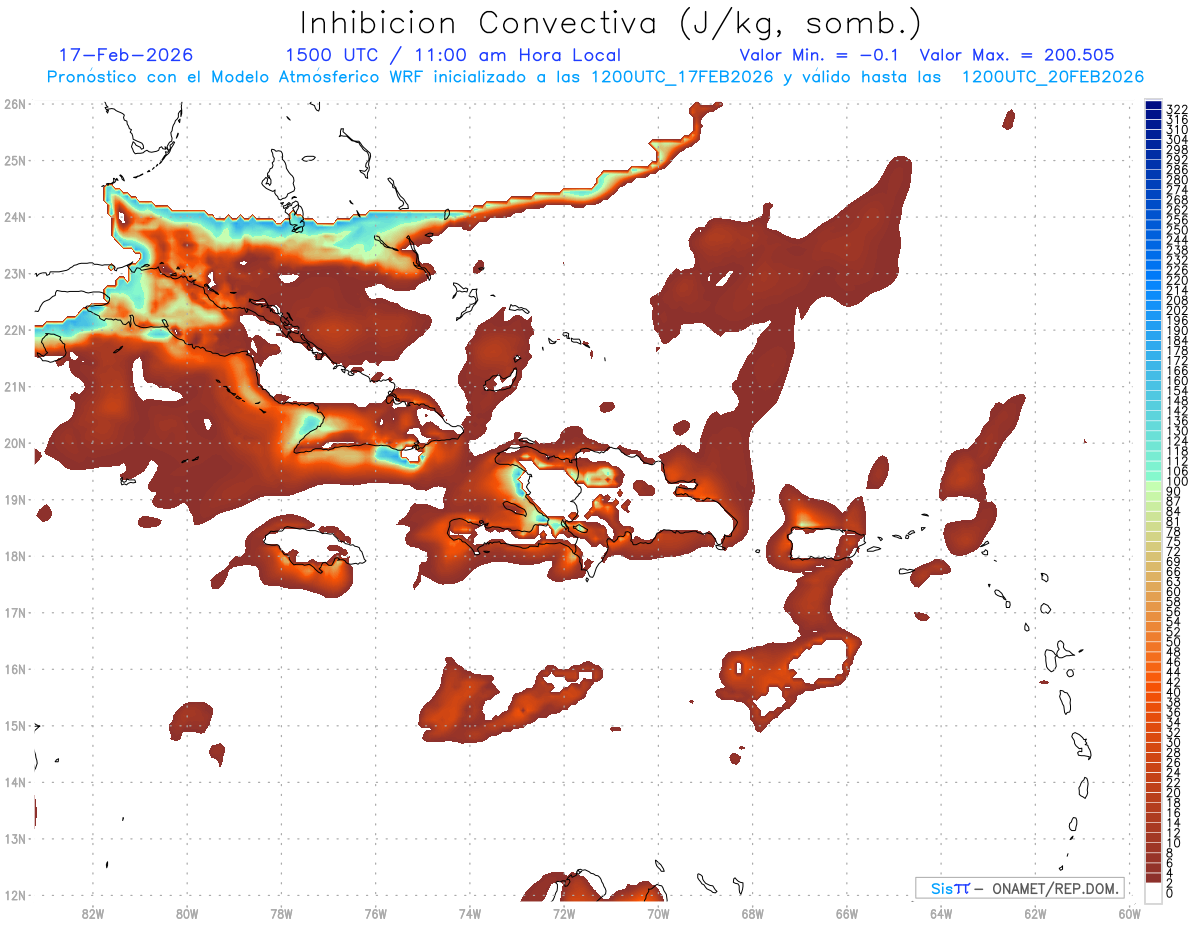
Task: Click the '80W' longitude label
Action: (x=187, y=913)
